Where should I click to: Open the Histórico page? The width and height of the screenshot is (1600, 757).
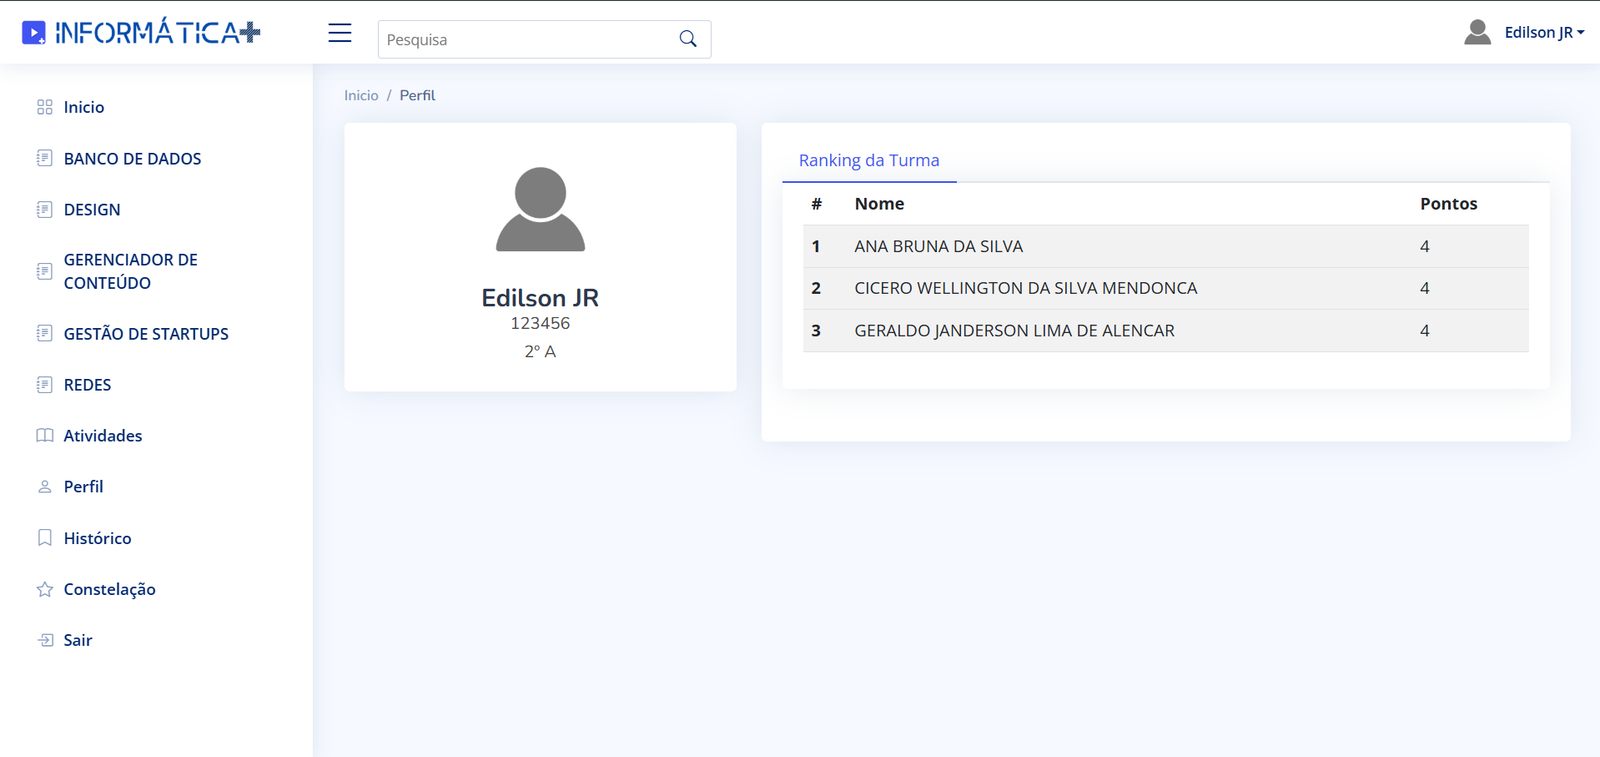click(97, 538)
